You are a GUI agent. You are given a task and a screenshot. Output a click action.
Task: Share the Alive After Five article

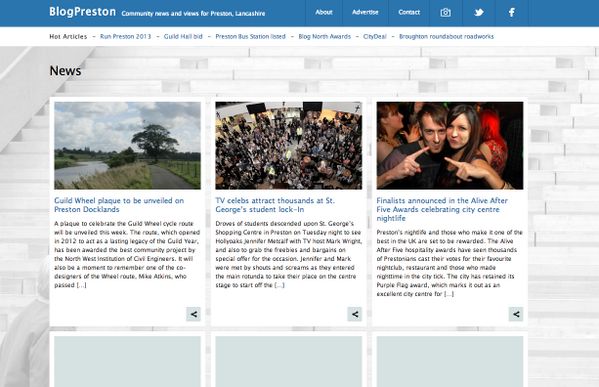coord(516,314)
